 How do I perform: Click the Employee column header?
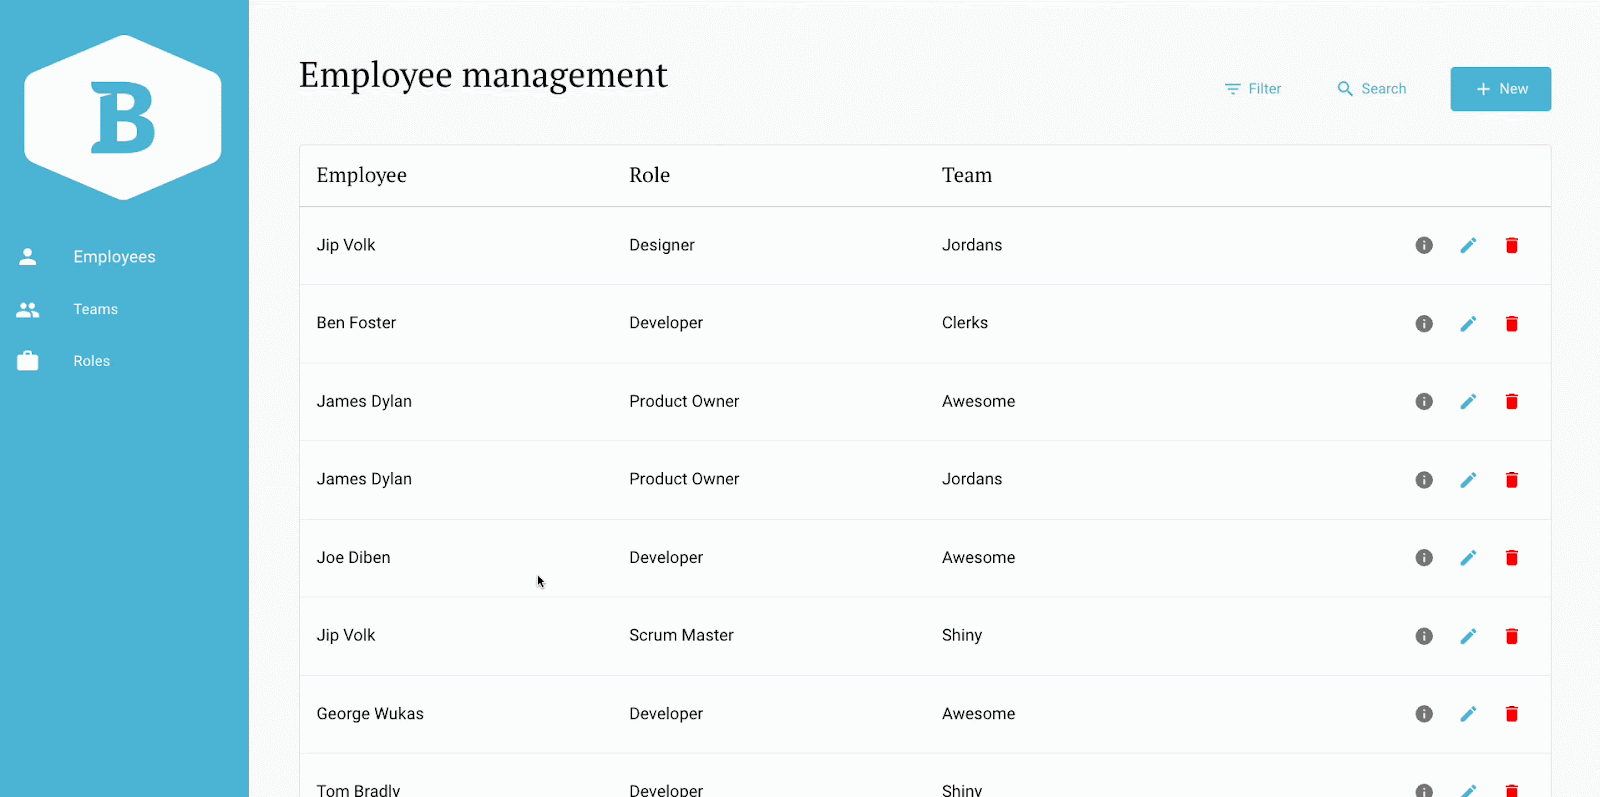tap(362, 175)
